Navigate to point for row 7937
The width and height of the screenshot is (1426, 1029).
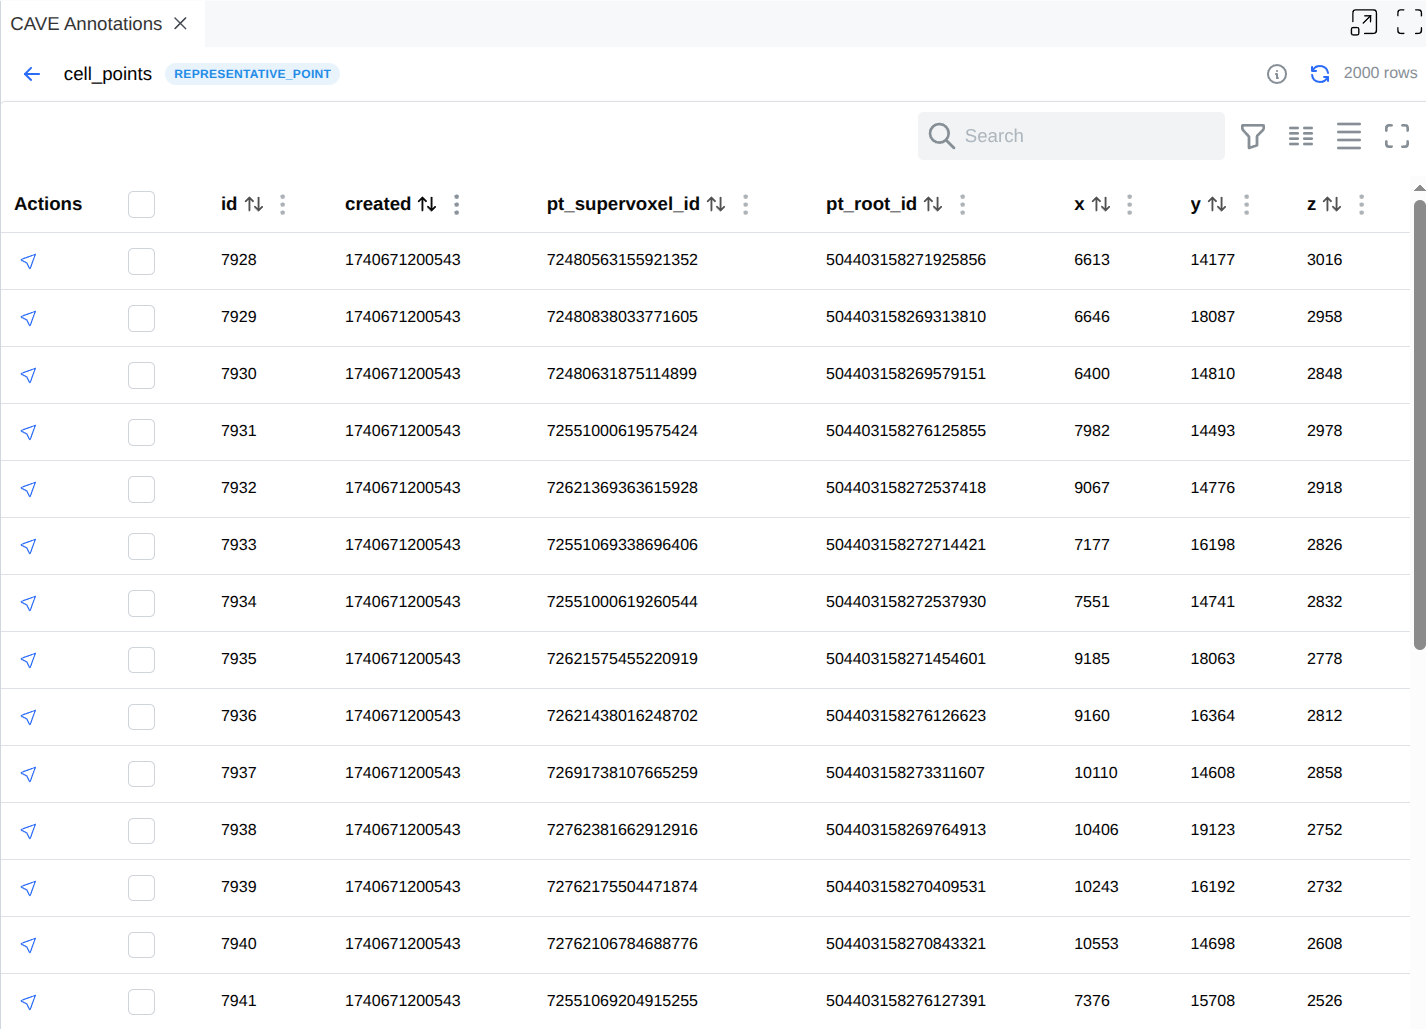pos(28,774)
